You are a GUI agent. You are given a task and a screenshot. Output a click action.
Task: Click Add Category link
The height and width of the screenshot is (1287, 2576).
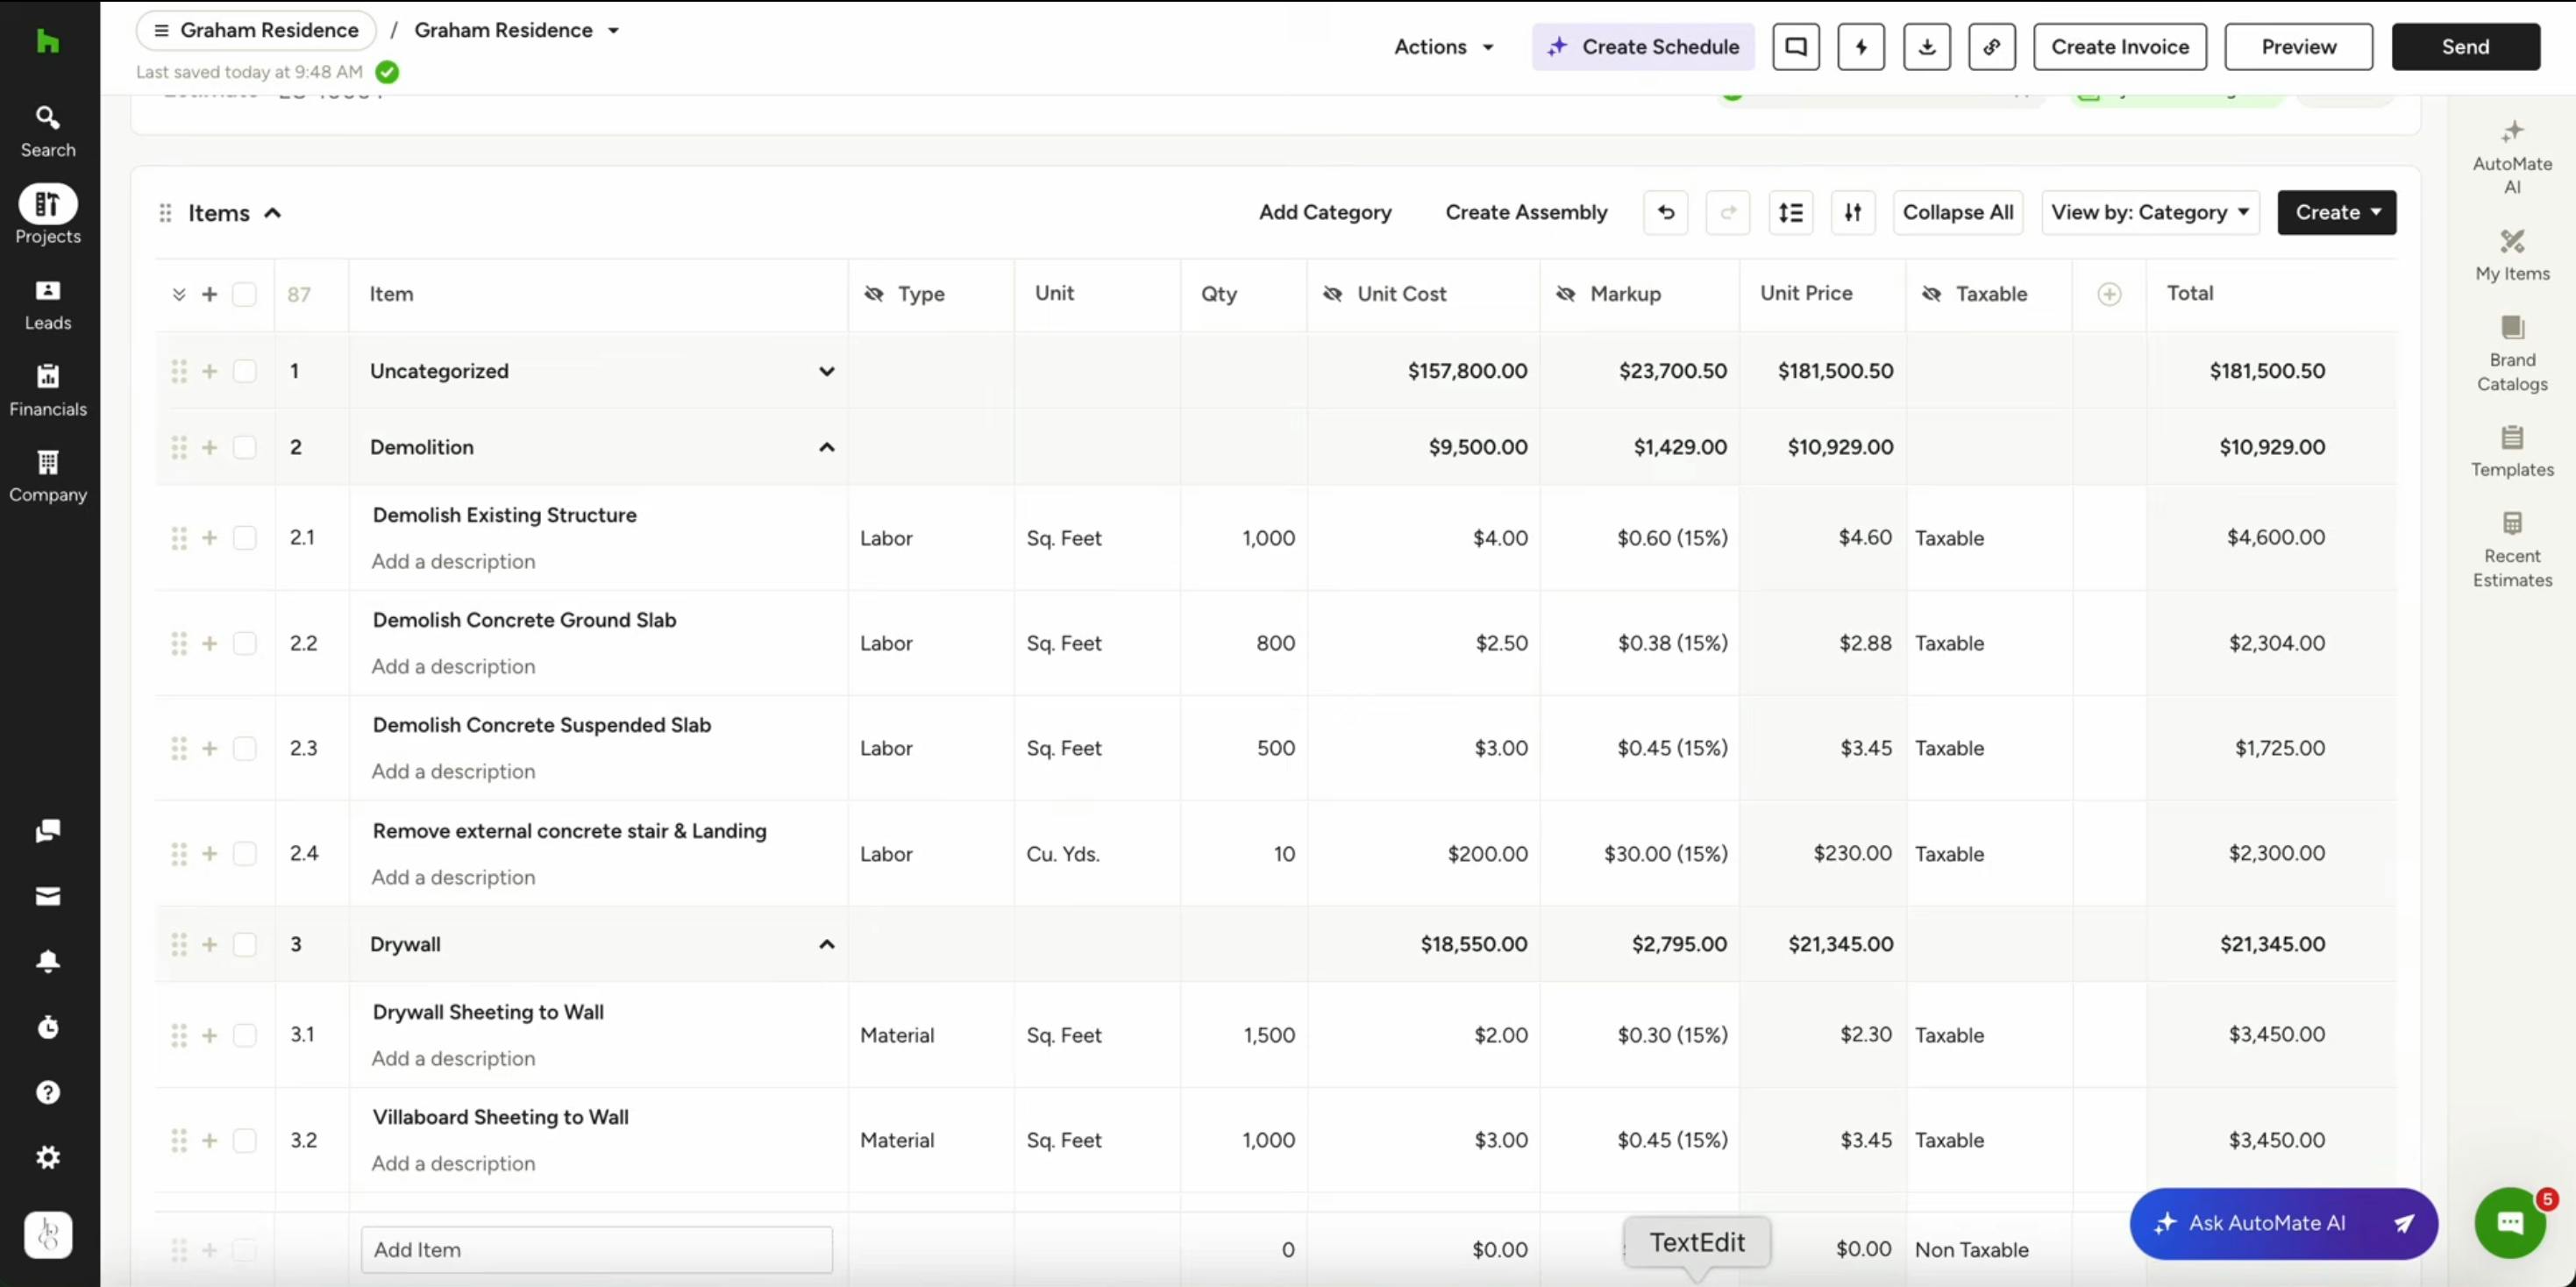click(x=1324, y=212)
